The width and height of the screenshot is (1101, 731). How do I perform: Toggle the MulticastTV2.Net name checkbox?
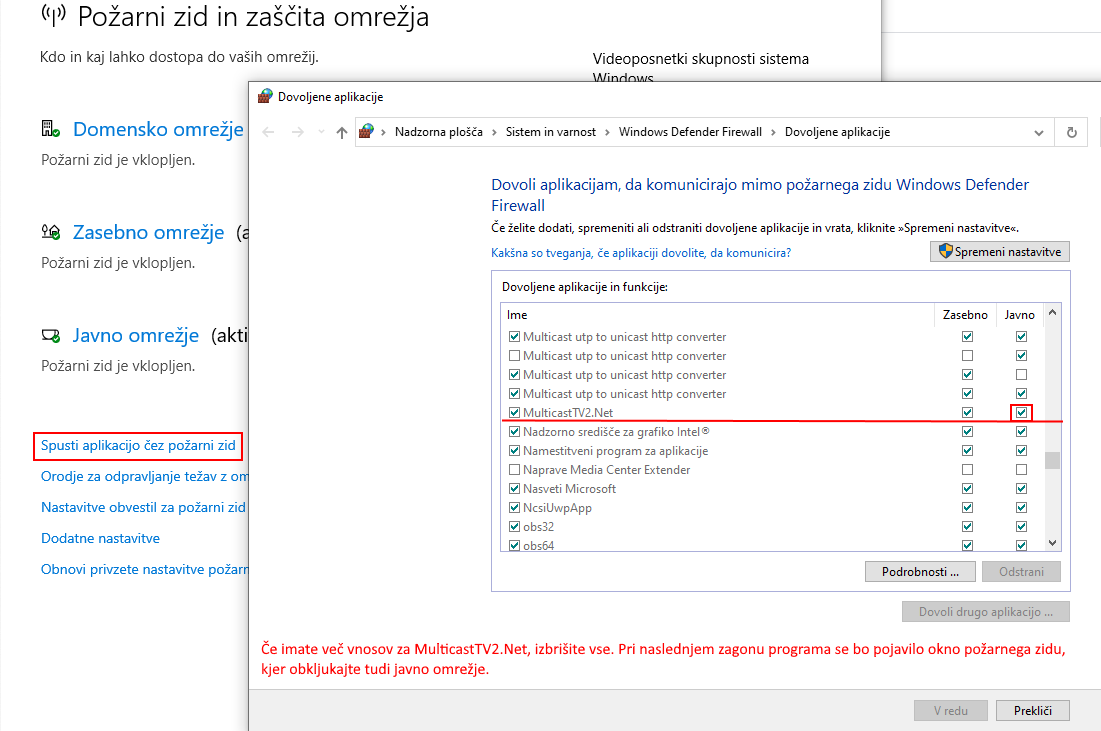514,412
